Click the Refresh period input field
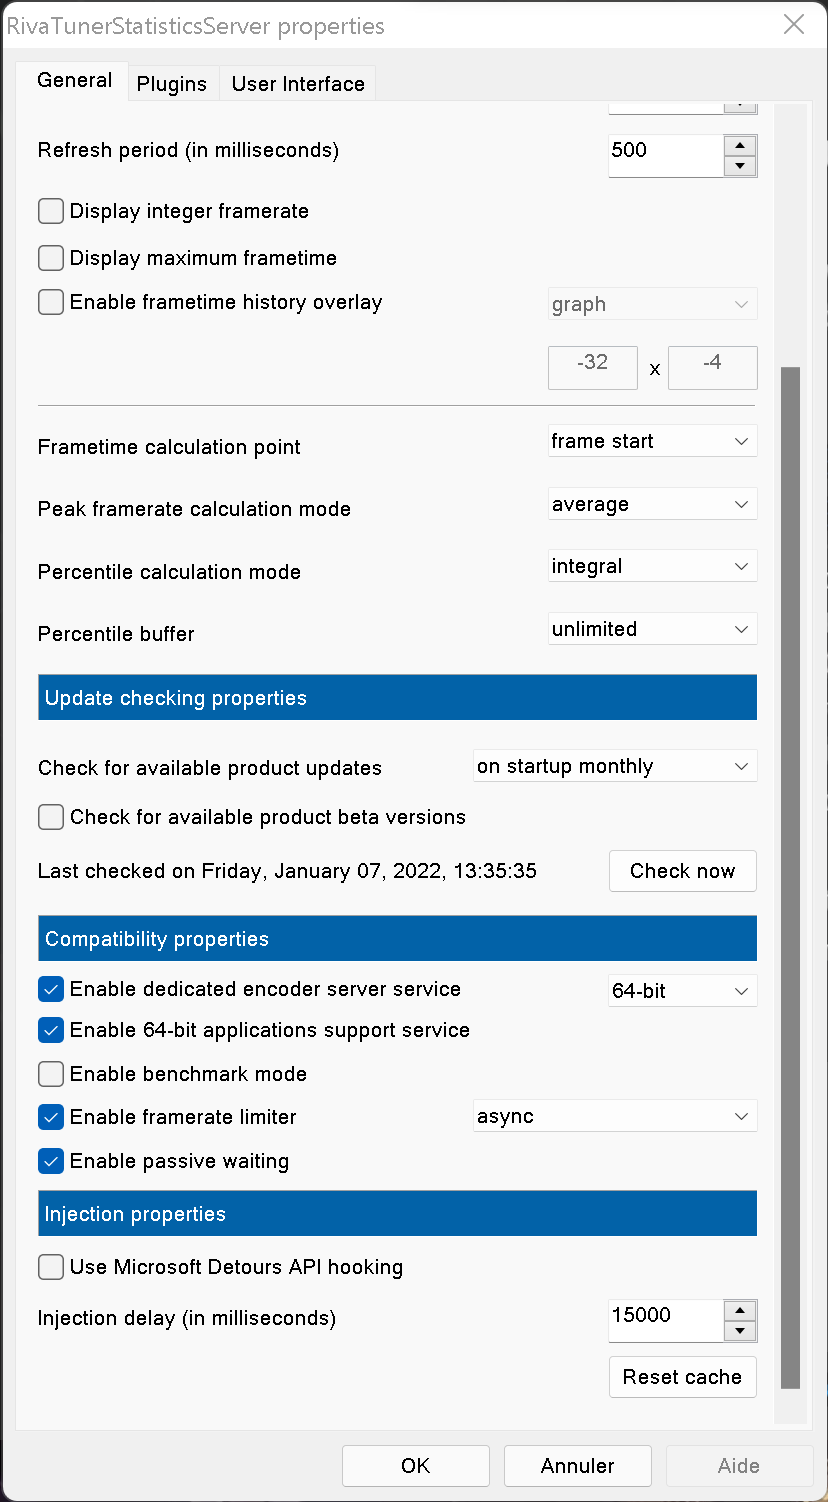 (665, 151)
